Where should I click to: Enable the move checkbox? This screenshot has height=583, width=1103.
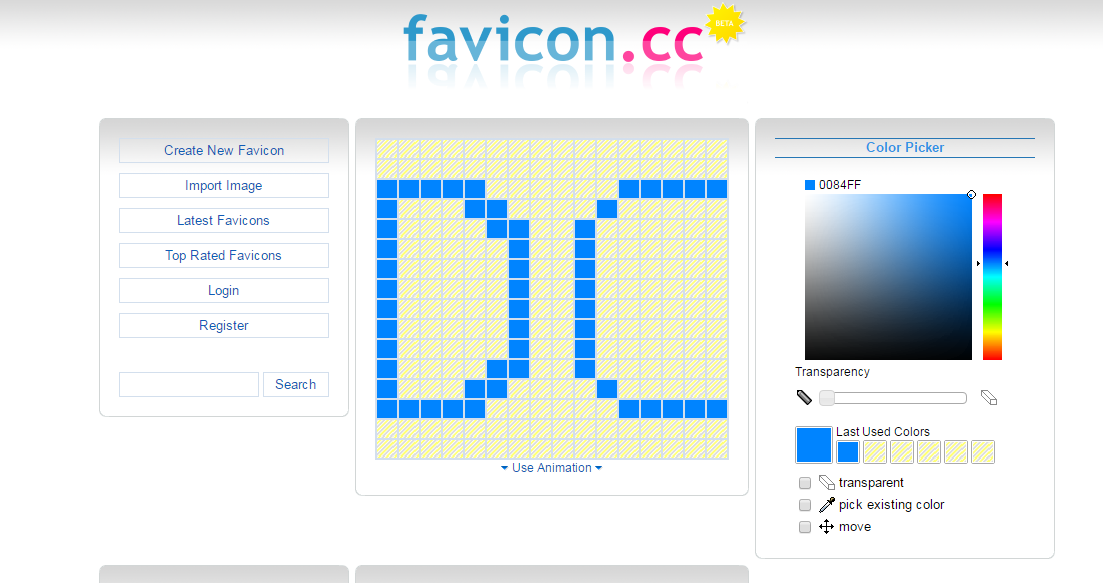click(805, 527)
